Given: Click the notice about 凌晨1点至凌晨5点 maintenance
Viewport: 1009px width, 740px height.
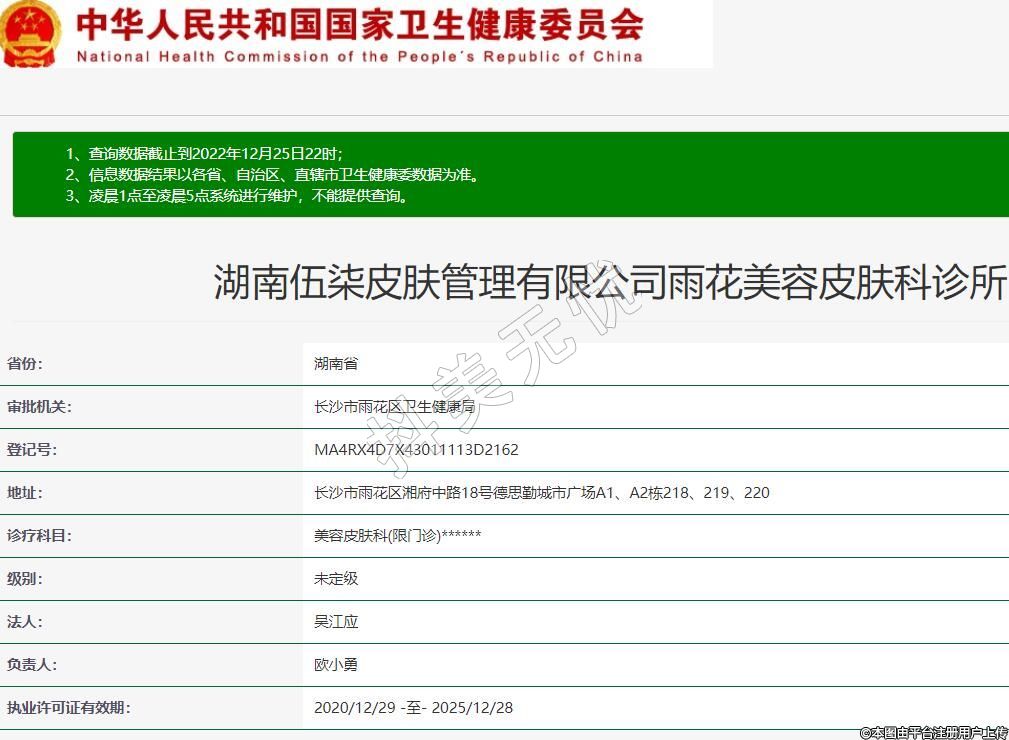Looking at the screenshot, I should click(237, 196).
